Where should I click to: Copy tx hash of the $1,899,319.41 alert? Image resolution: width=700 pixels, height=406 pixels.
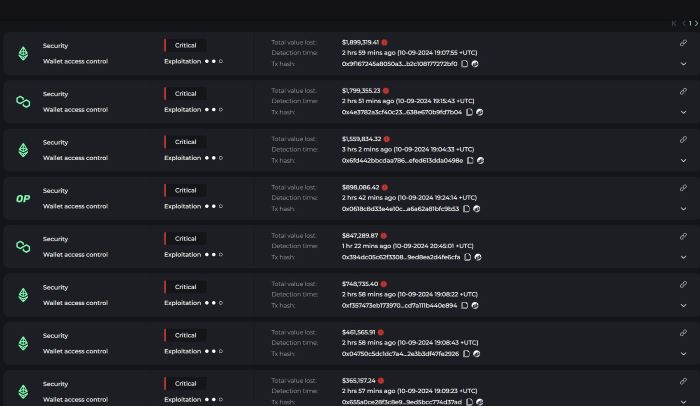click(466, 64)
